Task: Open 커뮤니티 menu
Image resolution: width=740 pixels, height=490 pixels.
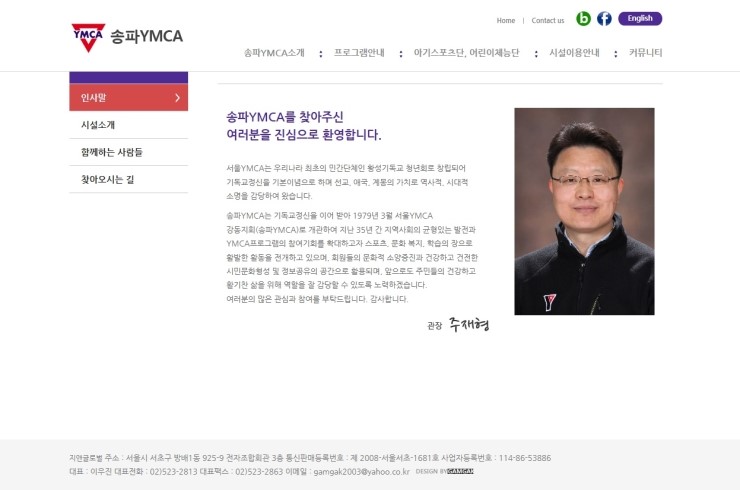Action: 646,53
